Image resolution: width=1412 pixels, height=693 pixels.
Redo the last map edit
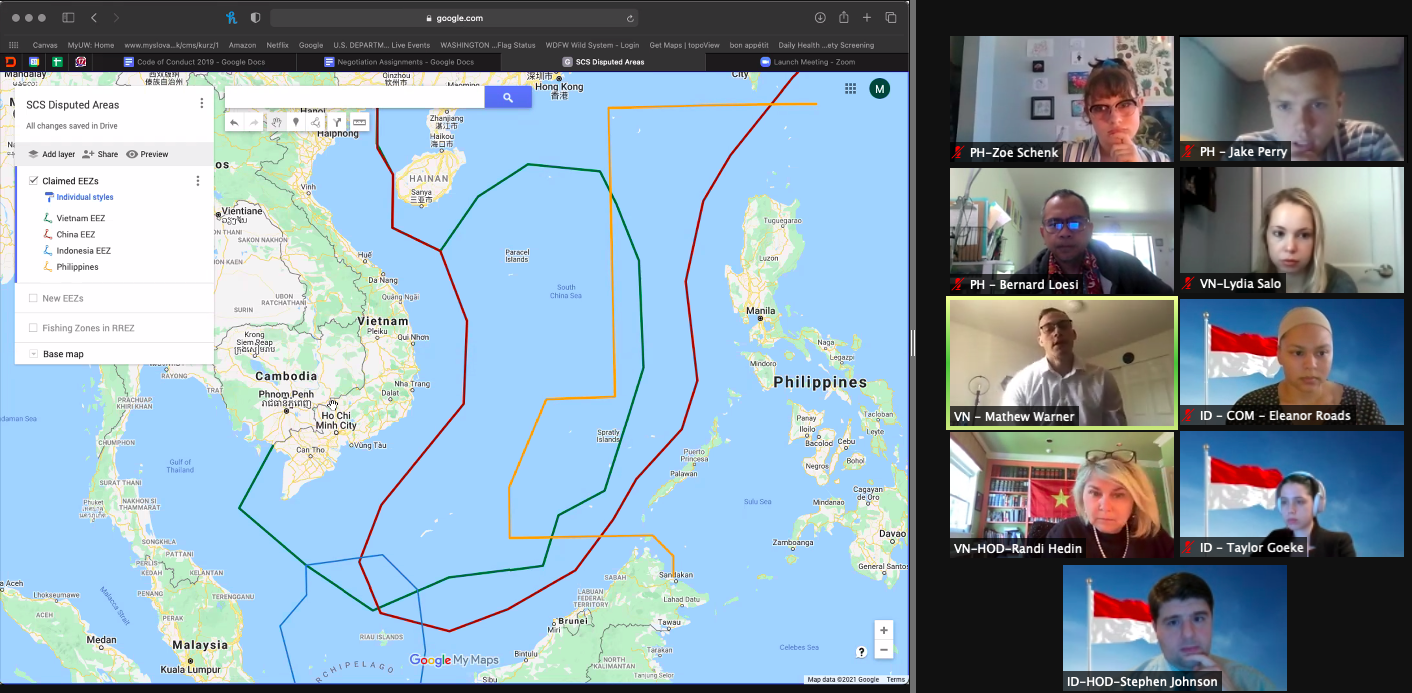click(x=253, y=122)
